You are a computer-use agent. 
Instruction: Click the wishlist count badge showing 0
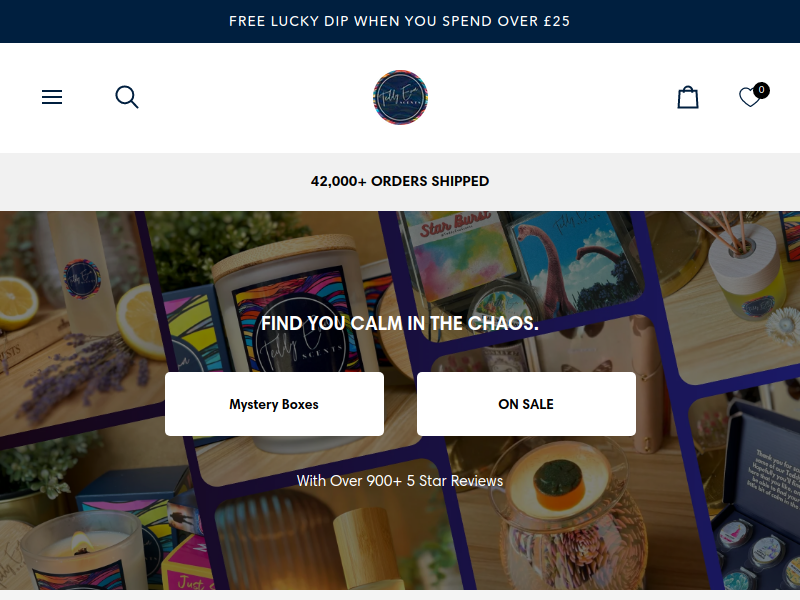click(761, 90)
